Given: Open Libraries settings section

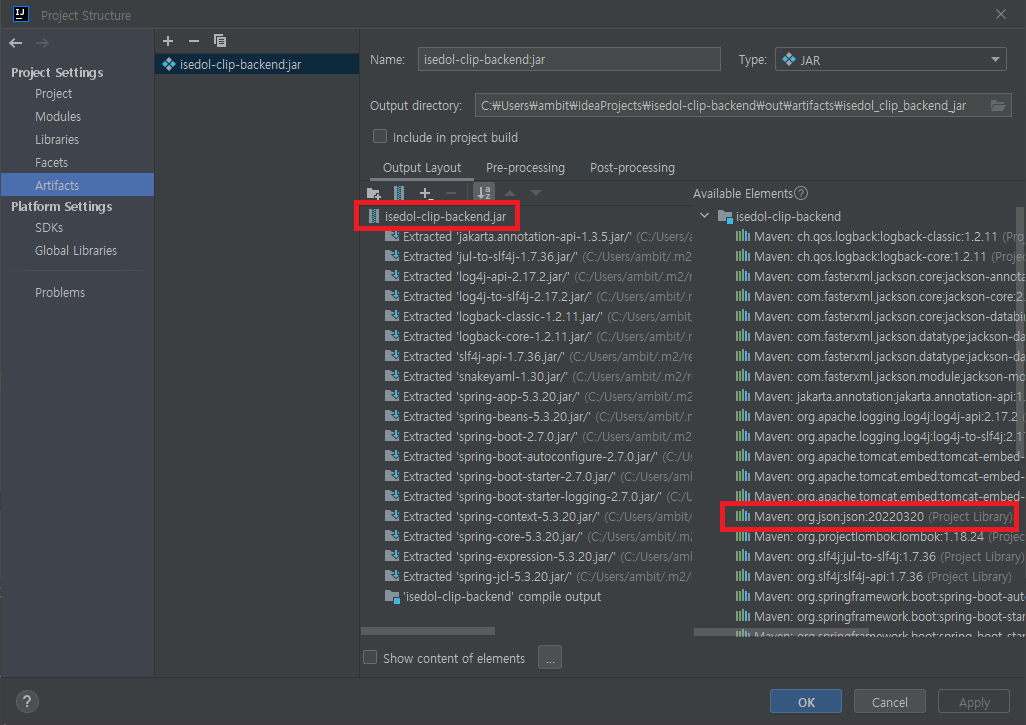Looking at the screenshot, I should click(x=57, y=139).
